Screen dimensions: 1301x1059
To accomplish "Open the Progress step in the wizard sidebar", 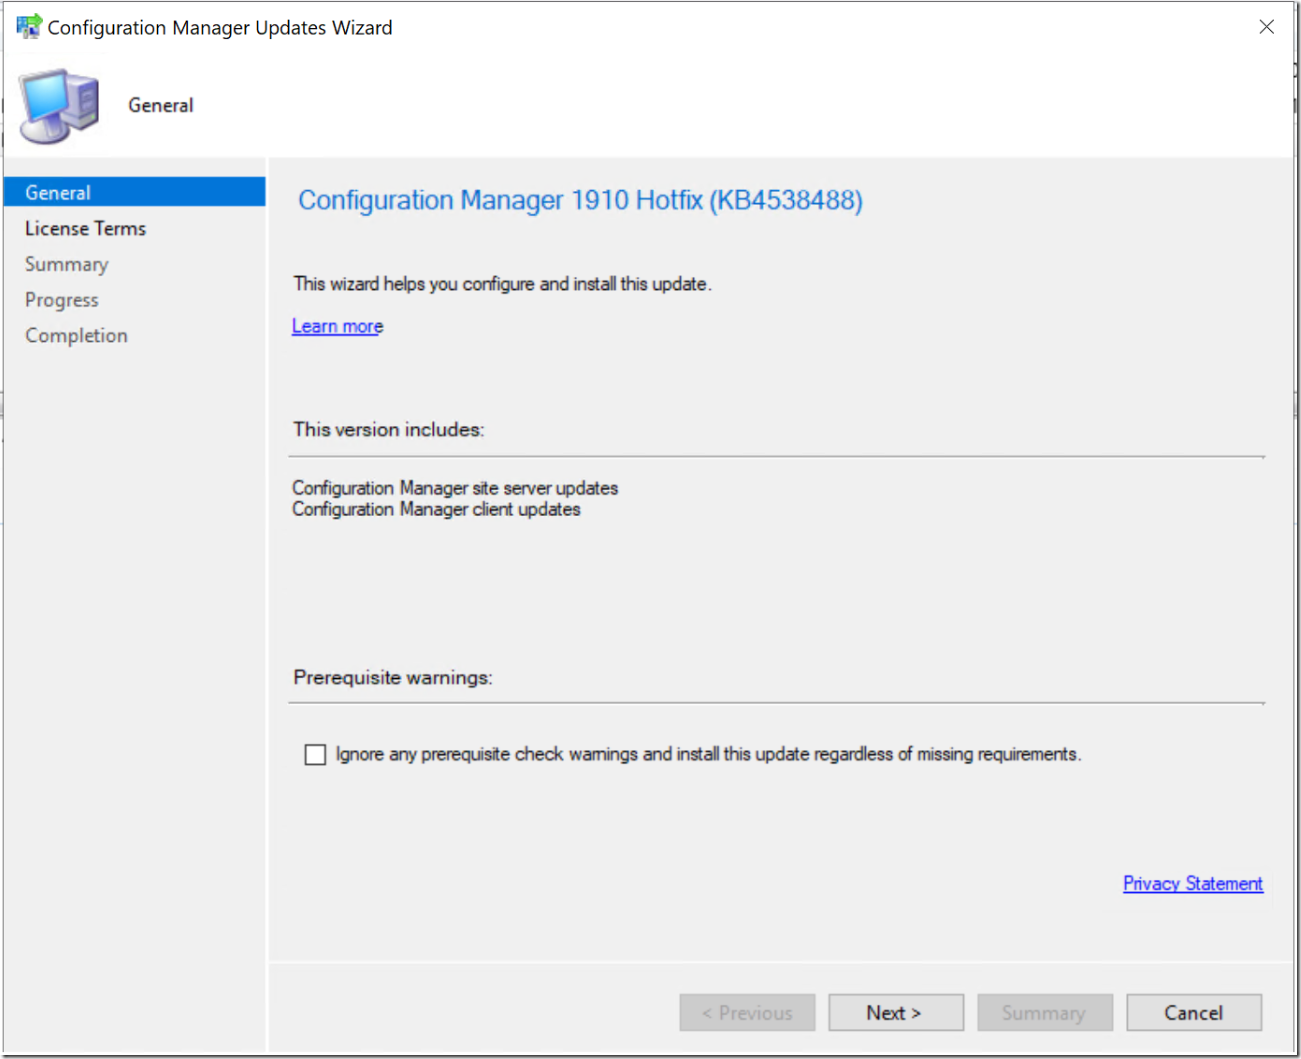I will pyautogui.click(x=61, y=299).
